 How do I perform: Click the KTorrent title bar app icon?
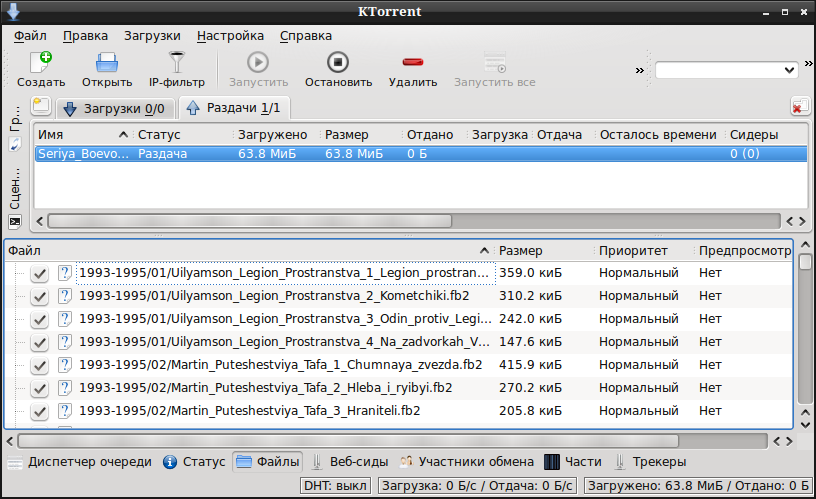tap(14, 11)
